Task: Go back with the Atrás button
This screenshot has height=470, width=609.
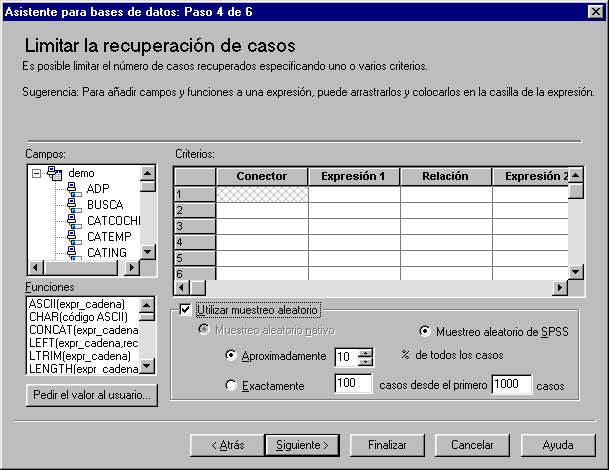Action: point(228,445)
